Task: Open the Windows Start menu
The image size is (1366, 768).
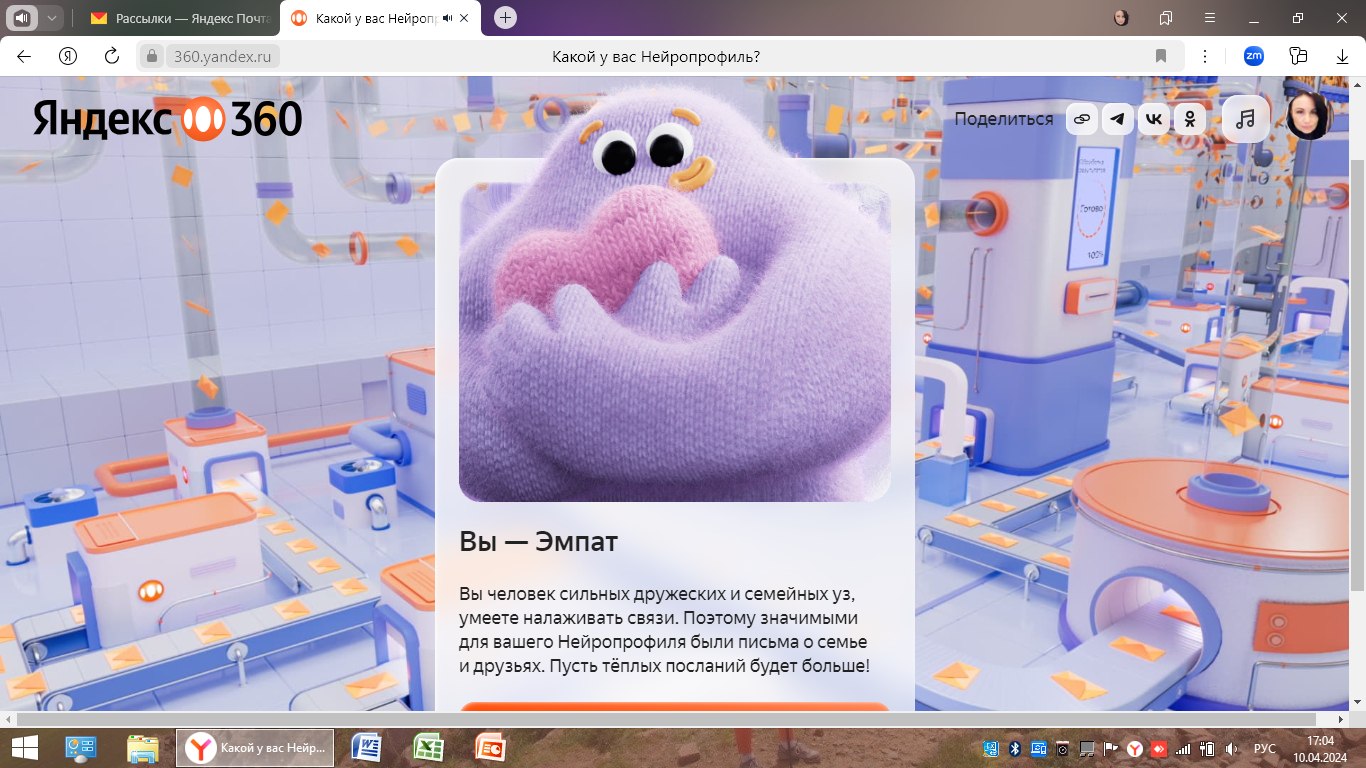Action: [24, 748]
